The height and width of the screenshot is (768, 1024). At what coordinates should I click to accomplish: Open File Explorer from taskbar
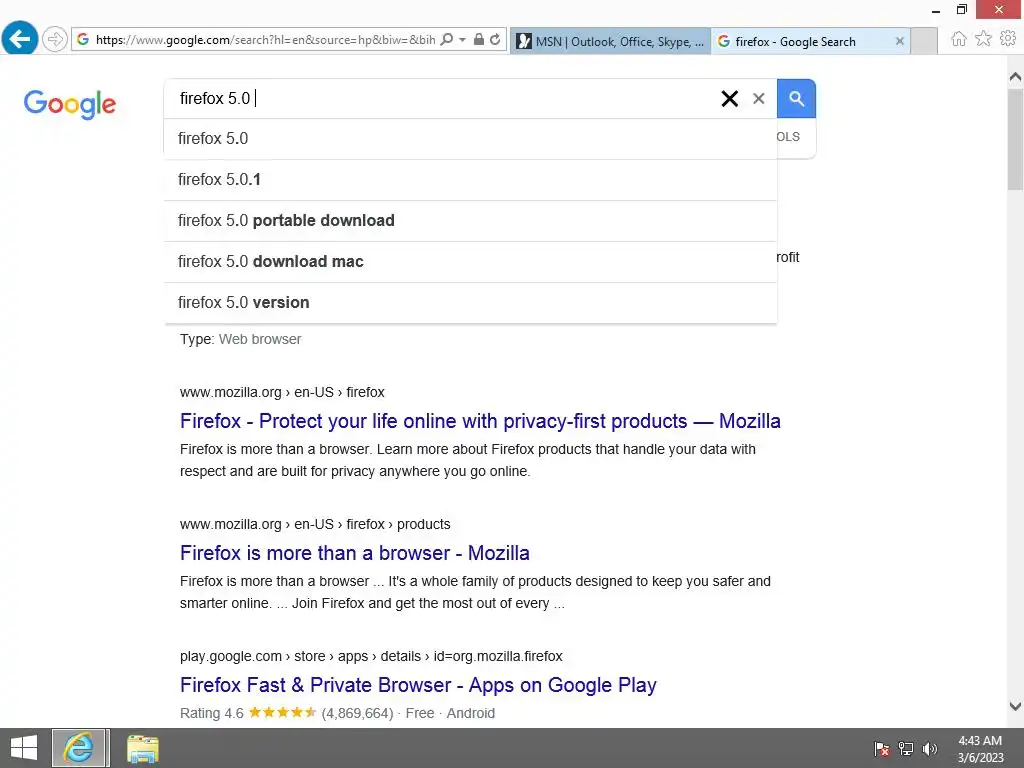tap(142, 748)
